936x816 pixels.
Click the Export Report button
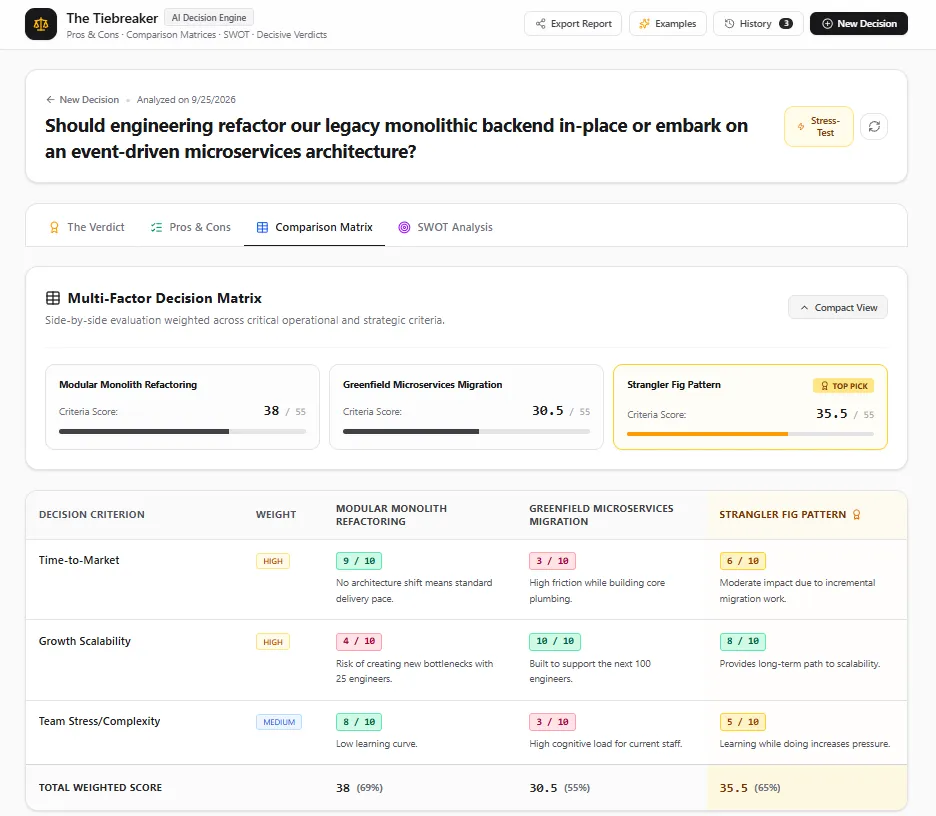[573, 24]
